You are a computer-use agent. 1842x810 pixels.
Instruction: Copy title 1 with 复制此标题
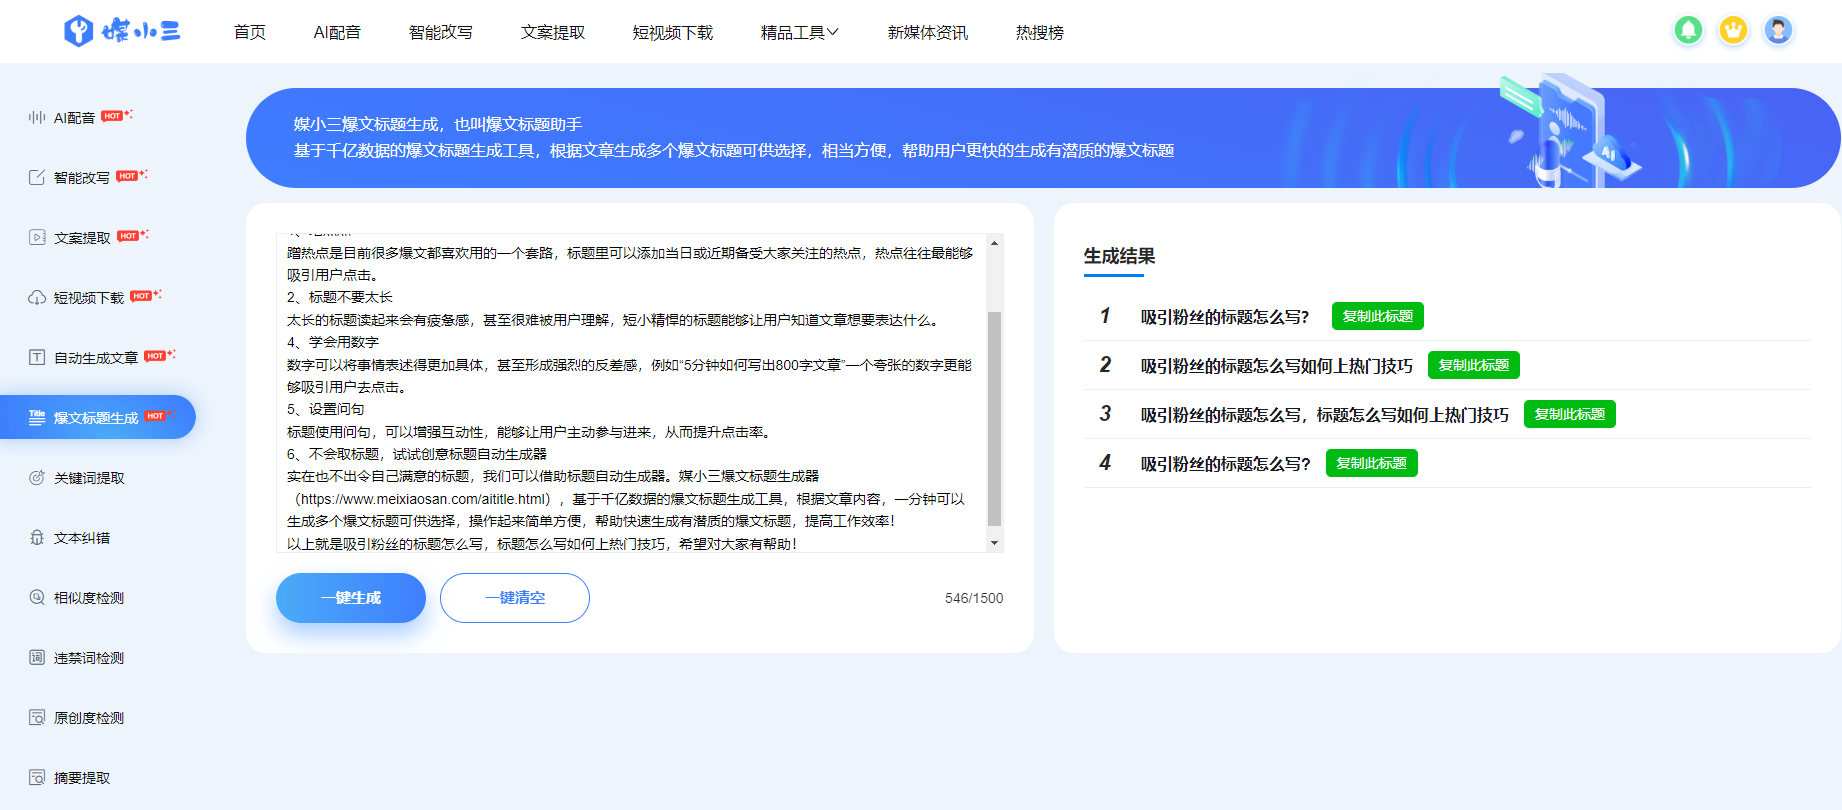(x=1377, y=316)
